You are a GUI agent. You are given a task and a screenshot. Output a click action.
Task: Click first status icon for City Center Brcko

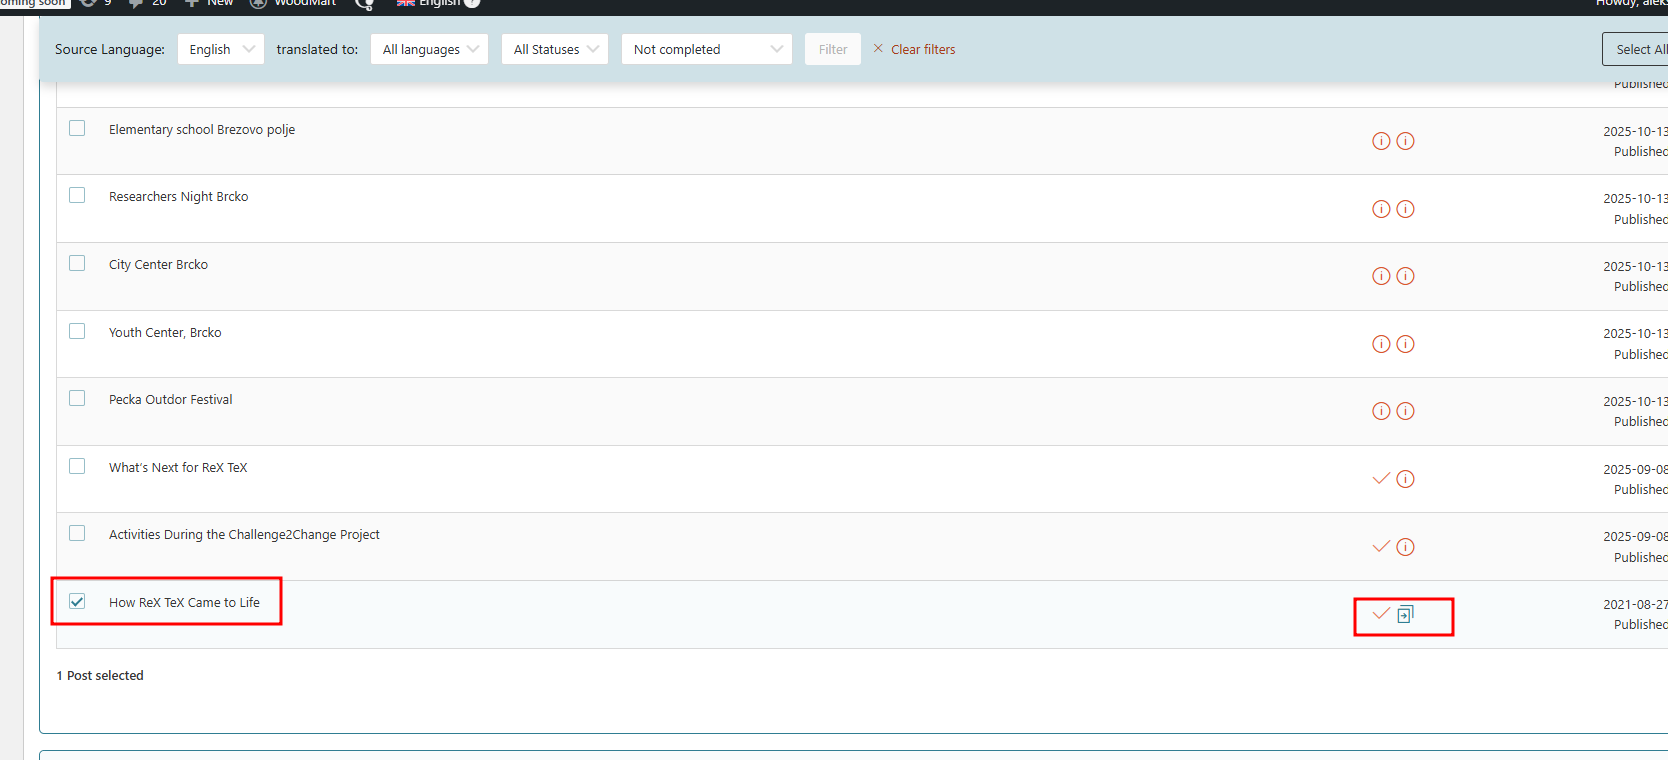point(1381,276)
